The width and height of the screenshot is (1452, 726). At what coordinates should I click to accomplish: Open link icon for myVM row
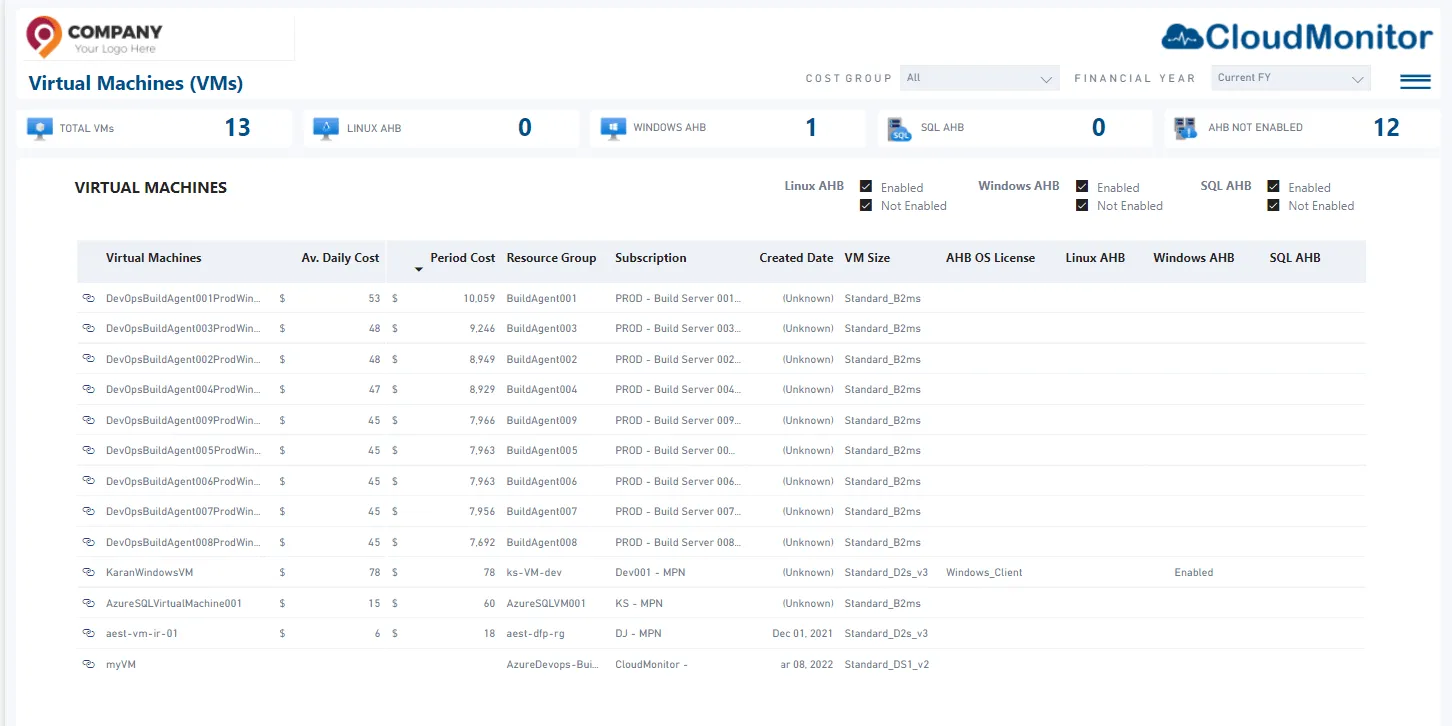88,664
